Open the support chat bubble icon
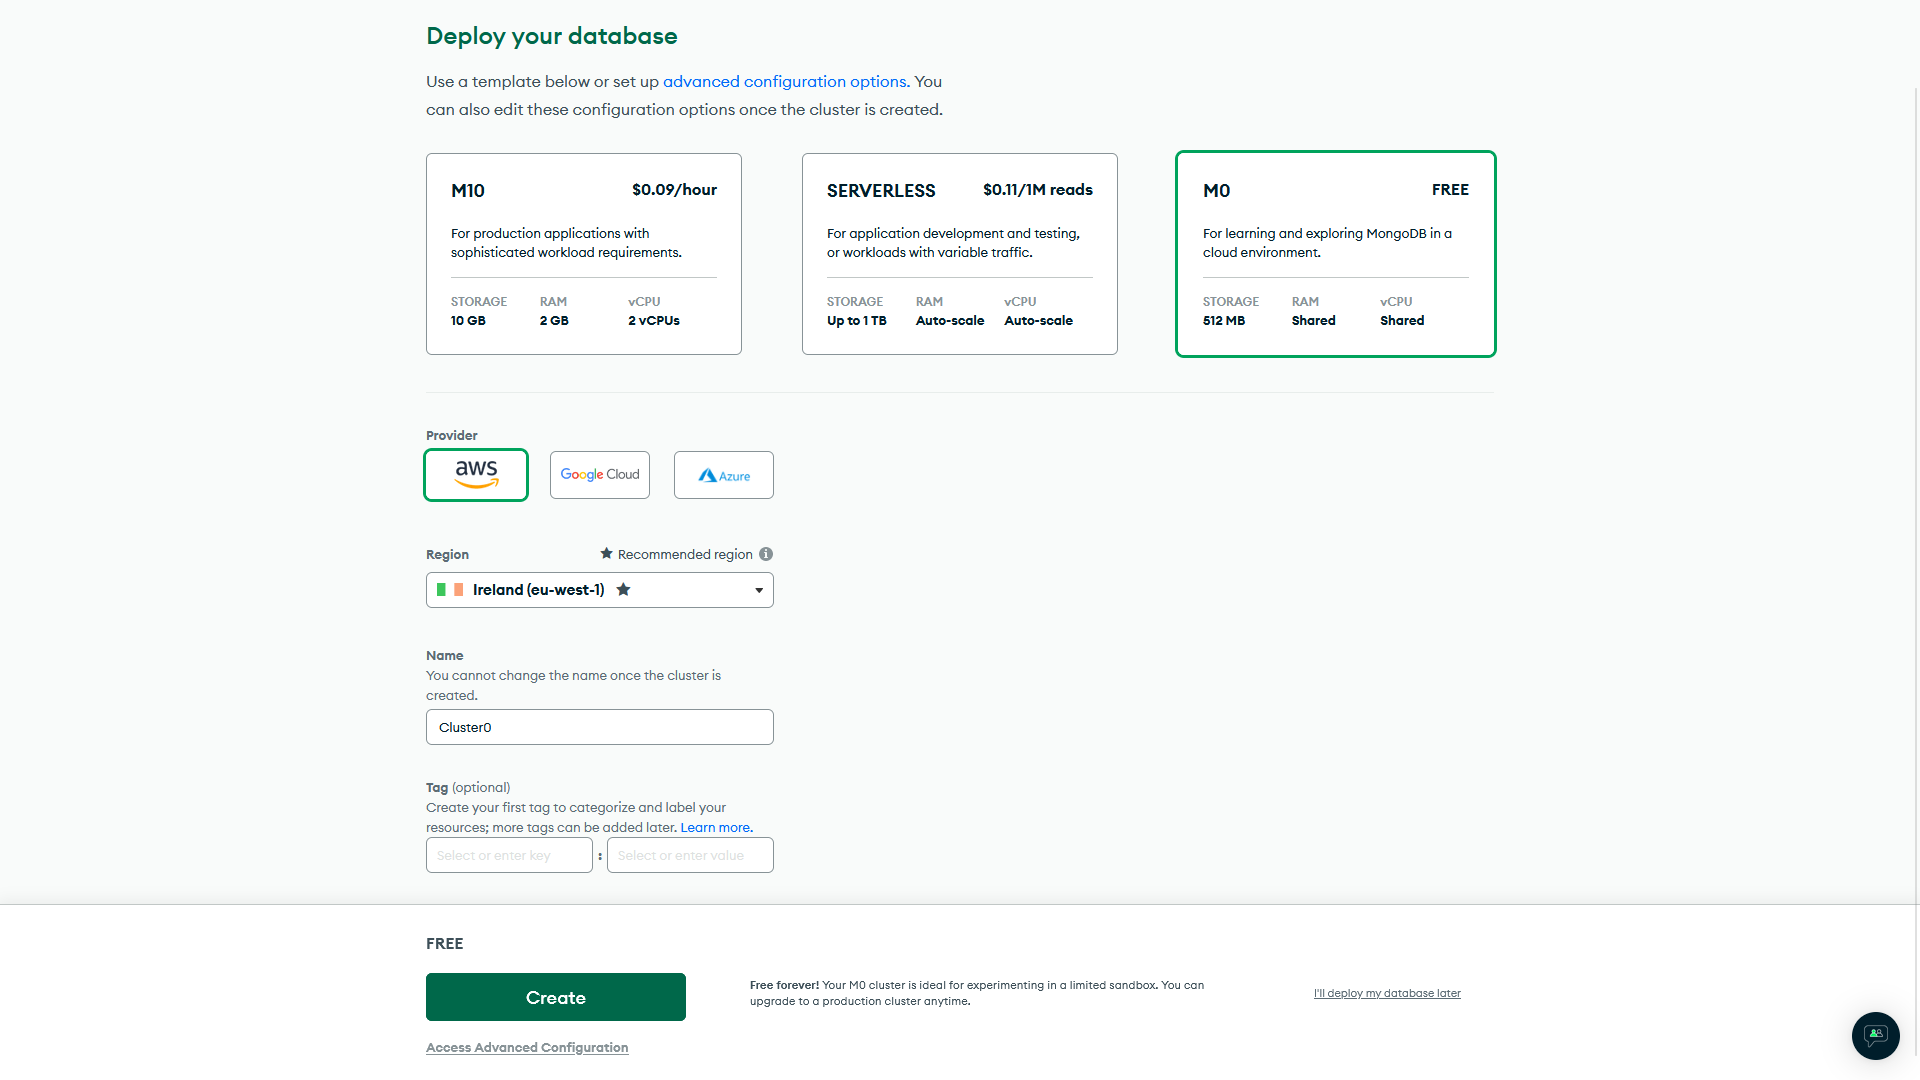The height and width of the screenshot is (1080, 1920). coord(1875,1036)
